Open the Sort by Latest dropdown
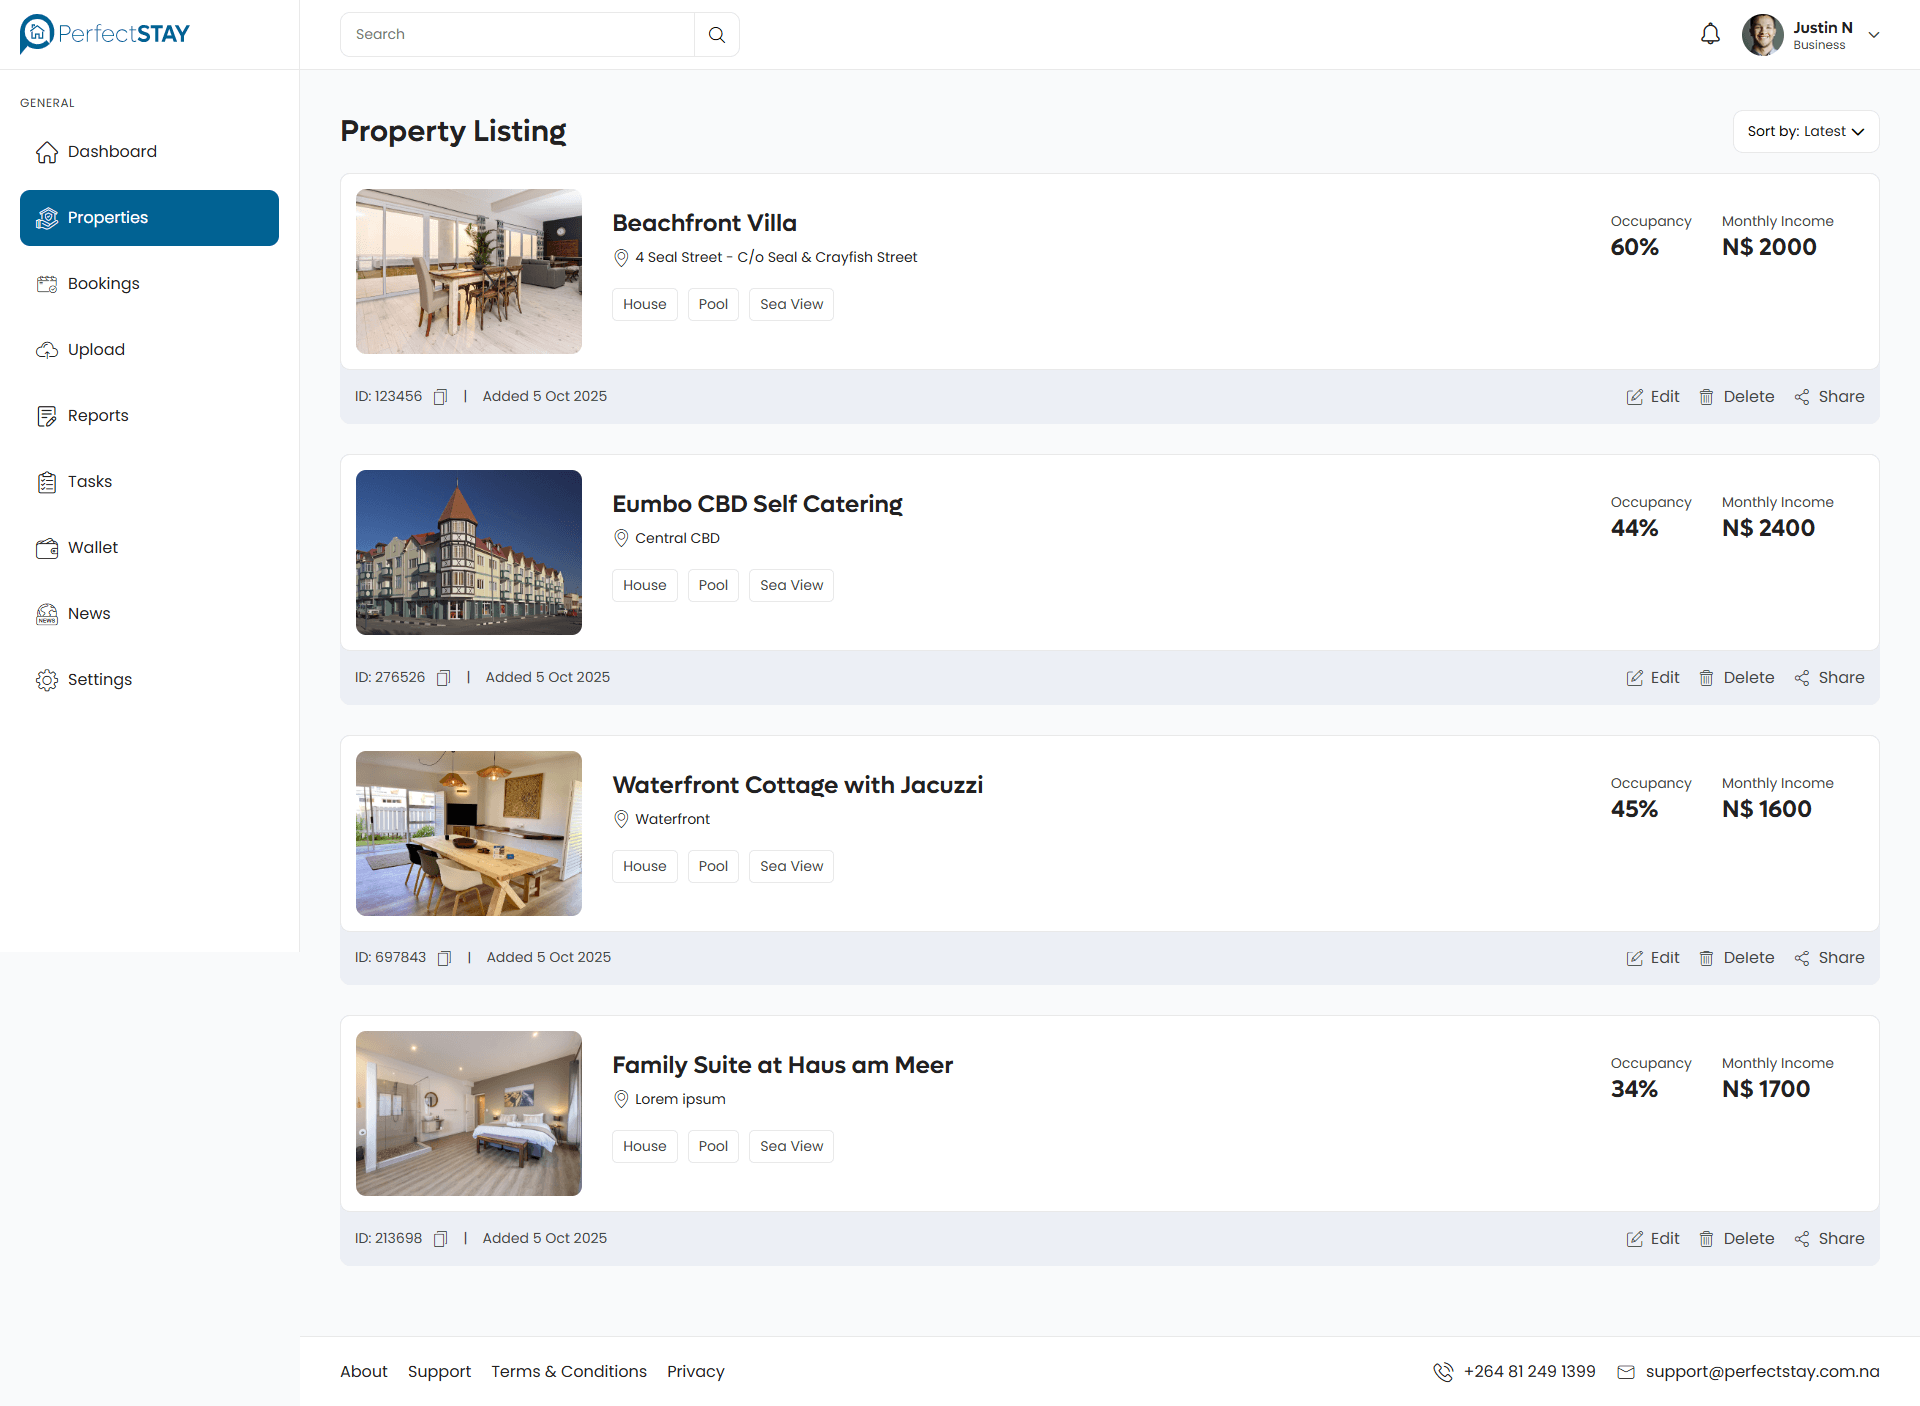Image resolution: width=1920 pixels, height=1406 pixels. pyautogui.click(x=1805, y=131)
